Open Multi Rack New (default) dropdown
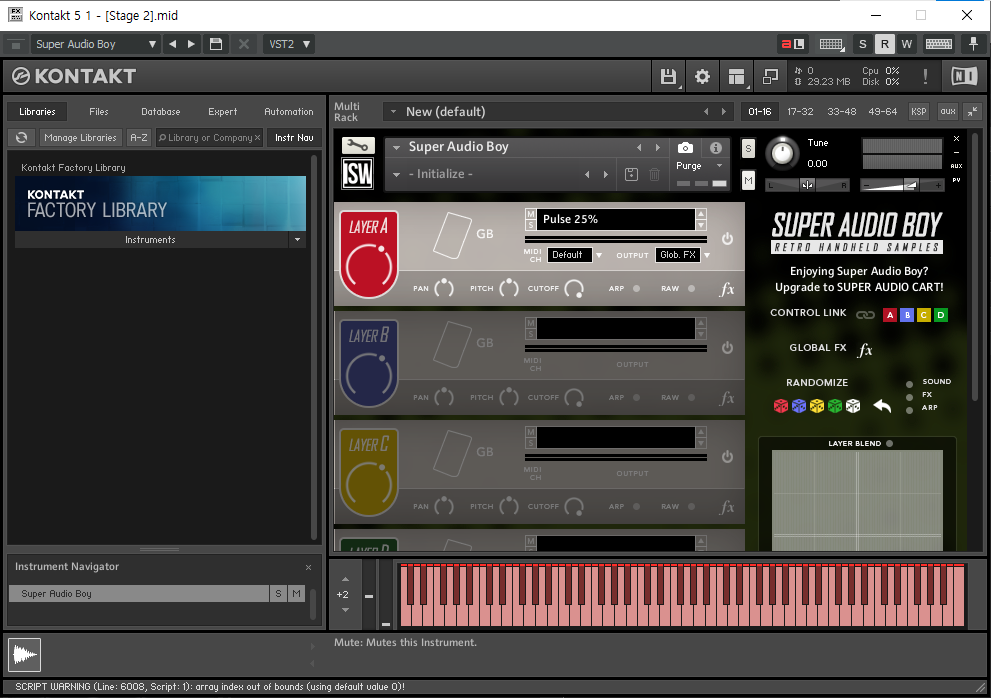991x698 pixels. pos(393,112)
